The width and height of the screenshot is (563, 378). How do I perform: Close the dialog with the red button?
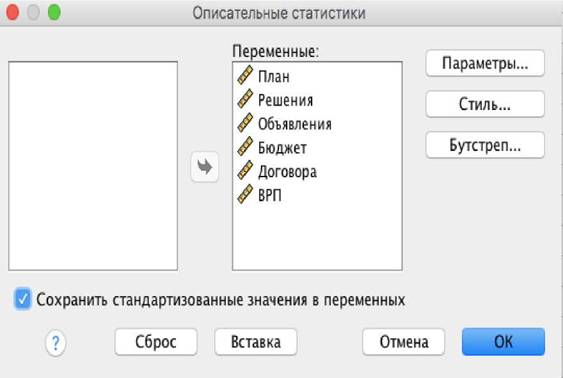13,12
